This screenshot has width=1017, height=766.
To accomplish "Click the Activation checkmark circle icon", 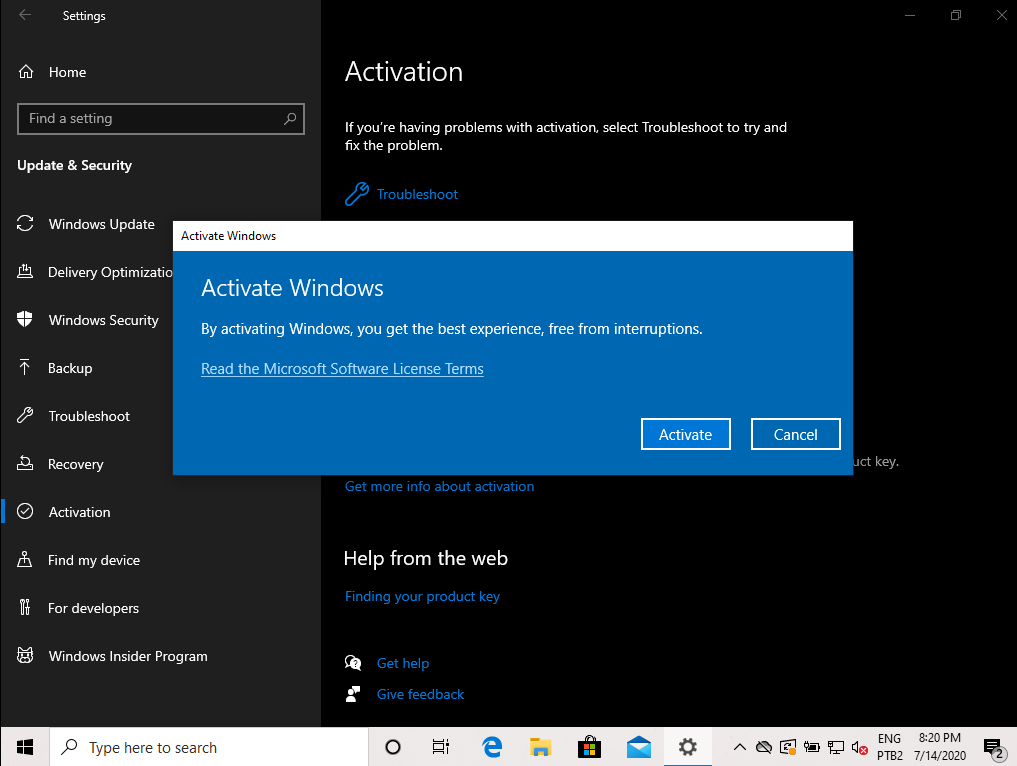I will (25, 511).
